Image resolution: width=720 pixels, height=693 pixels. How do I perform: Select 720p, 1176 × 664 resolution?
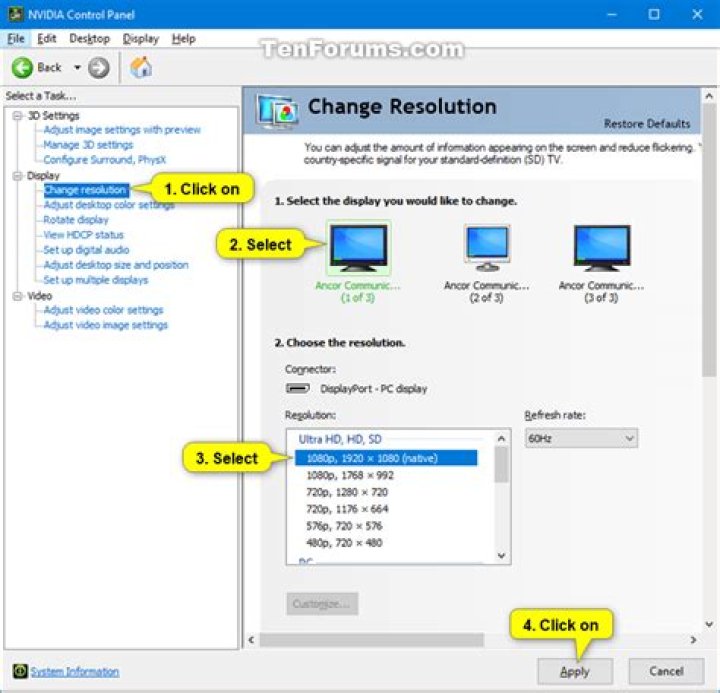347,509
